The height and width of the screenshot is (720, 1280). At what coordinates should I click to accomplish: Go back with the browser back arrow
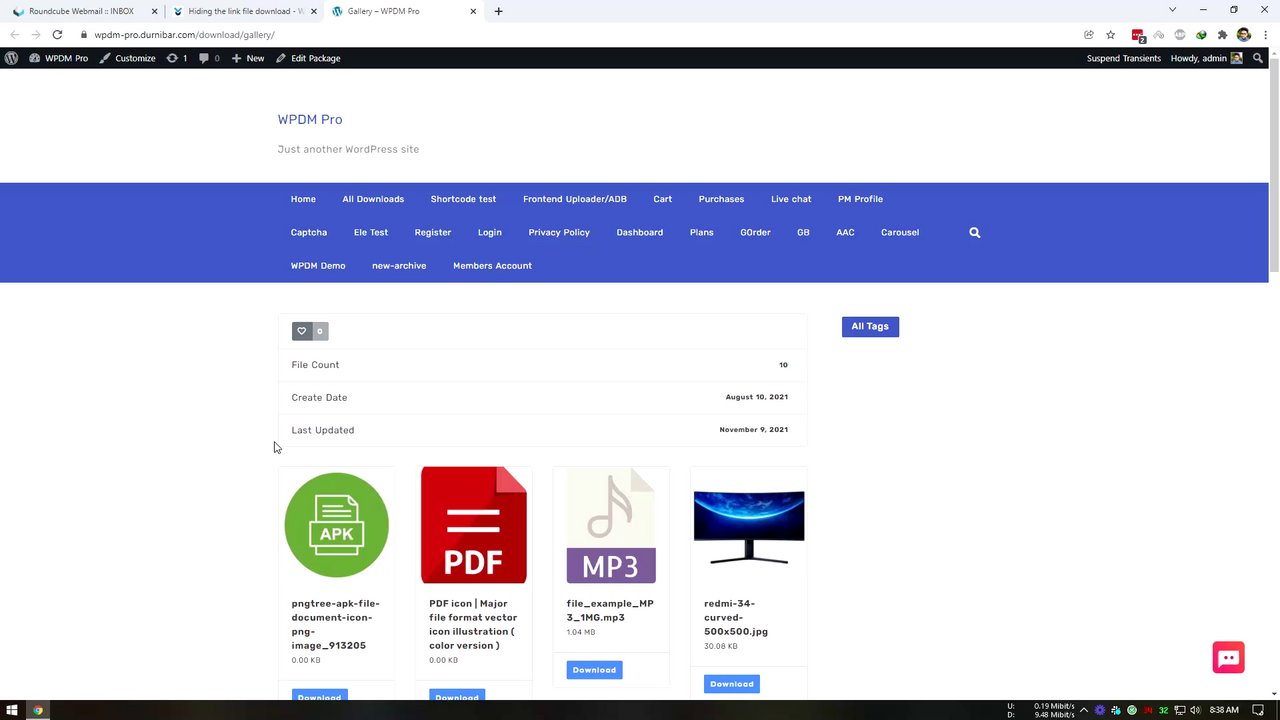[14, 35]
